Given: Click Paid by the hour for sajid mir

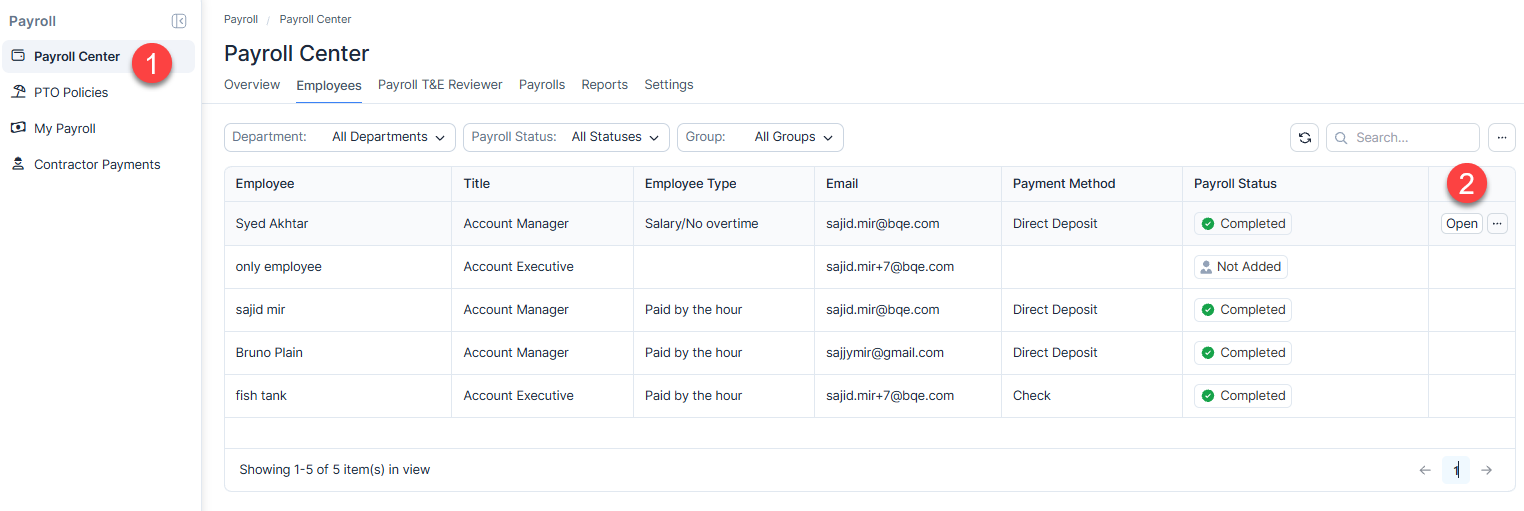Looking at the screenshot, I should pos(694,310).
